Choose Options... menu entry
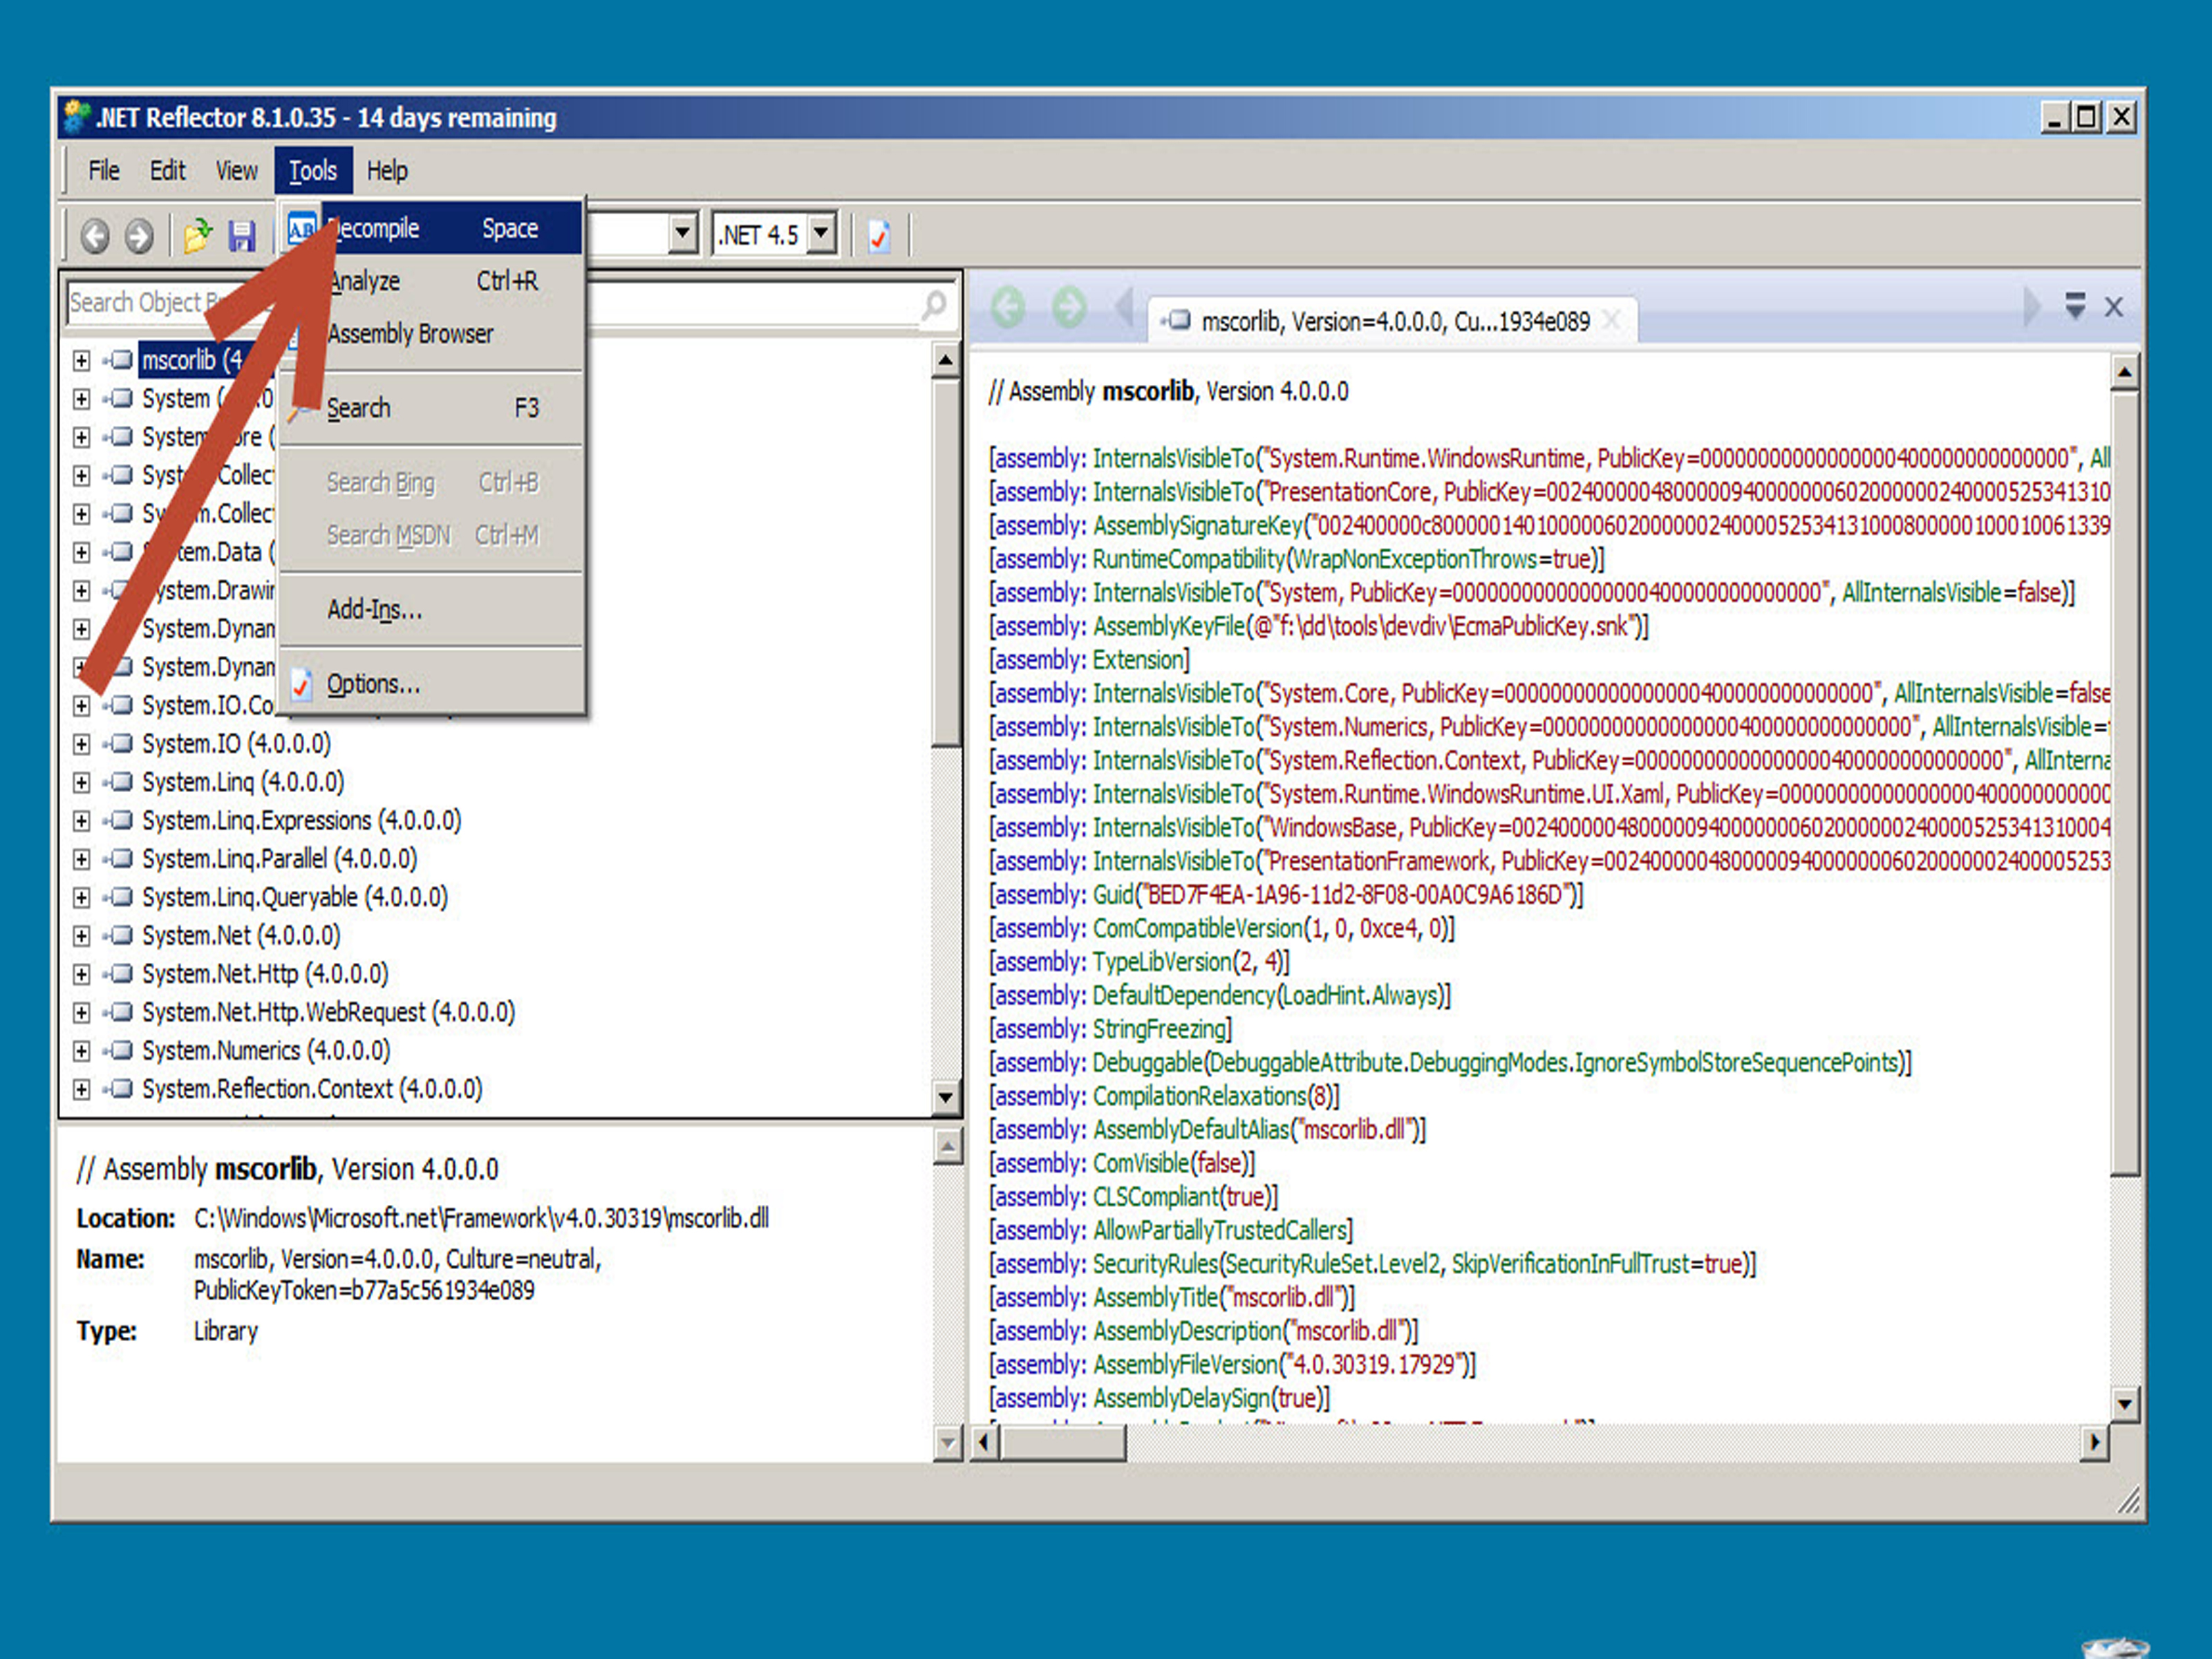The width and height of the screenshot is (2212, 1659). pyautogui.click(x=432, y=684)
